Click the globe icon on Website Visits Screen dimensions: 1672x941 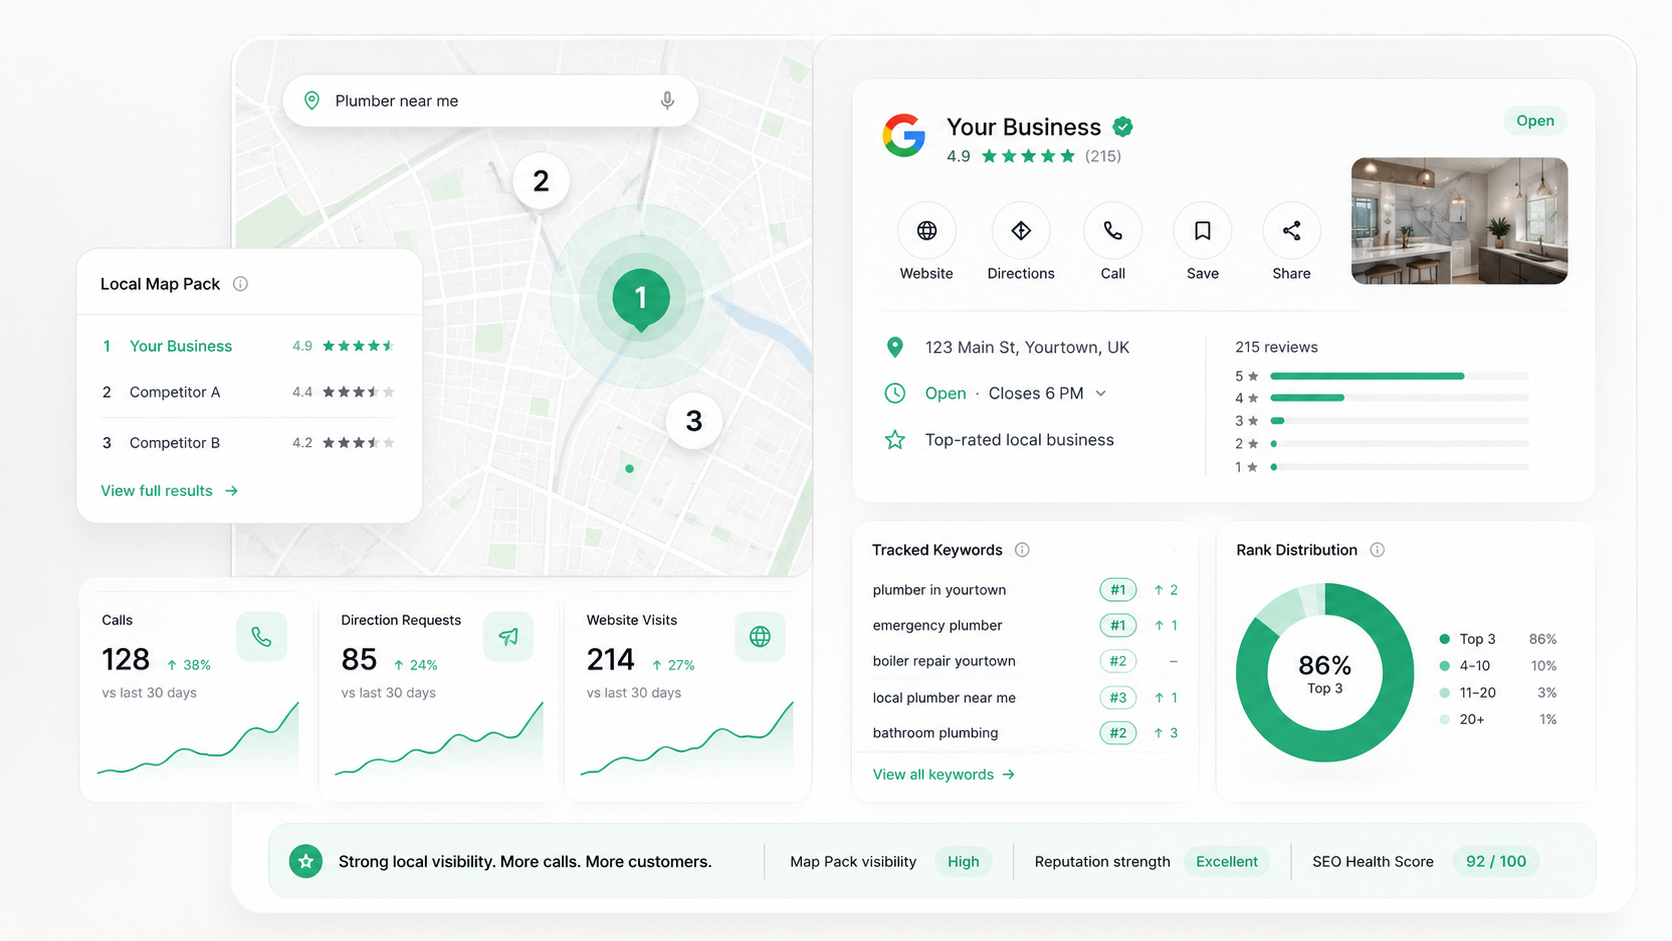click(760, 637)
